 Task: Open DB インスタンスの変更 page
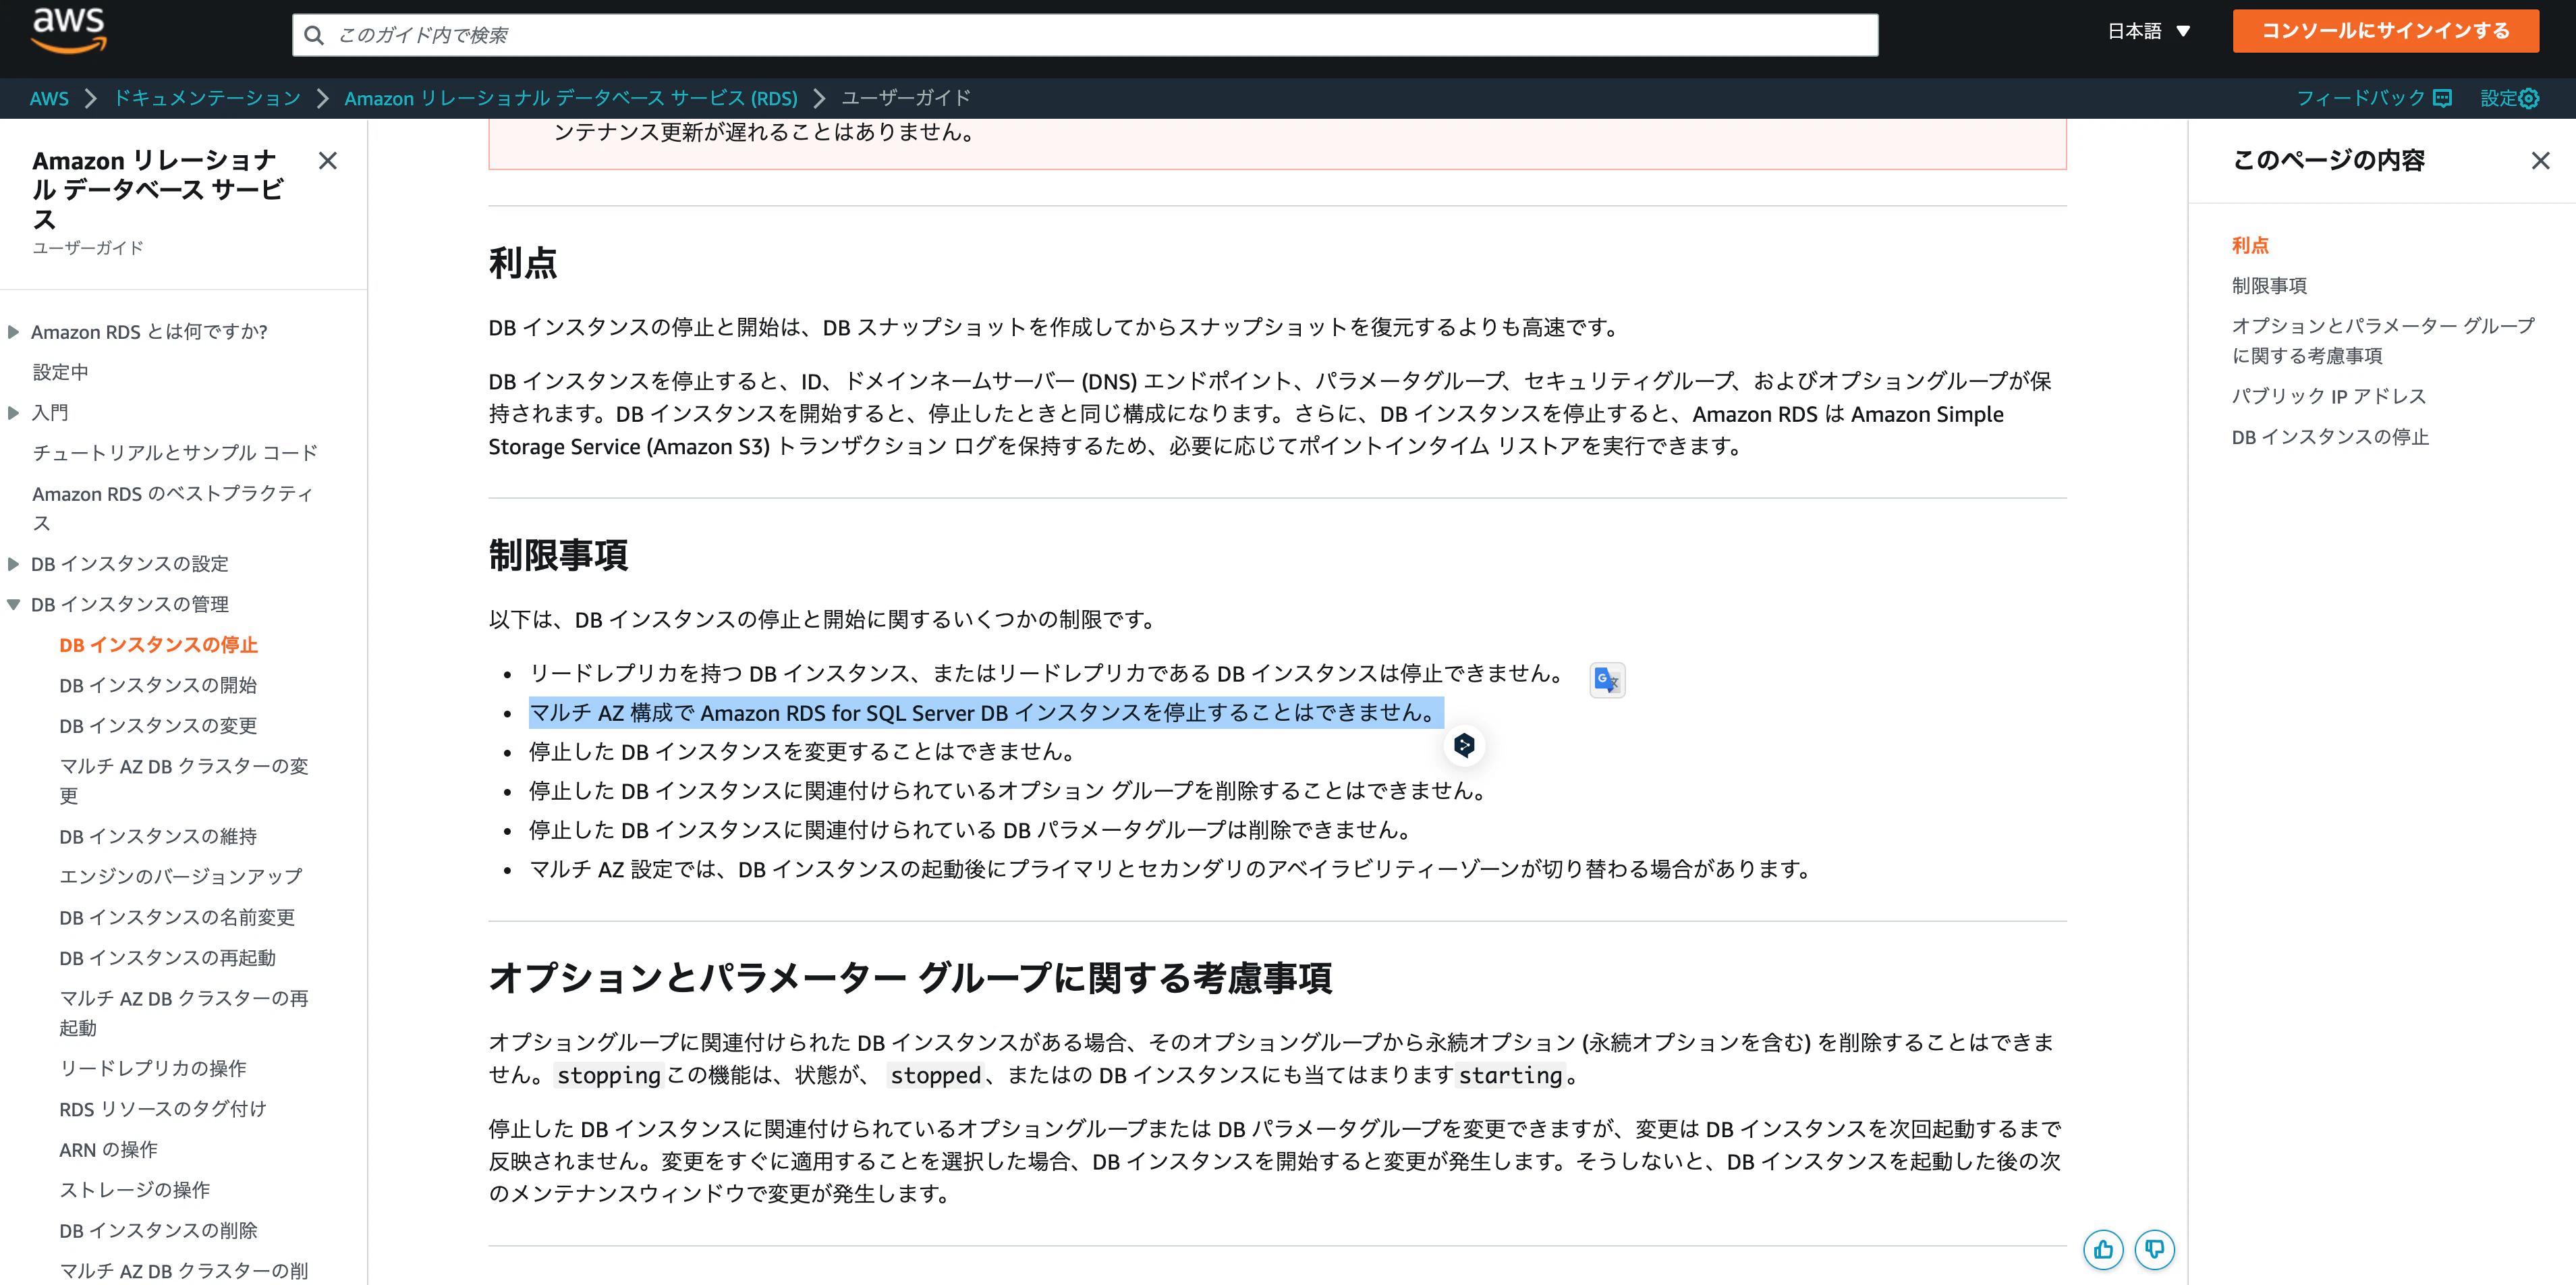point(158,726)
